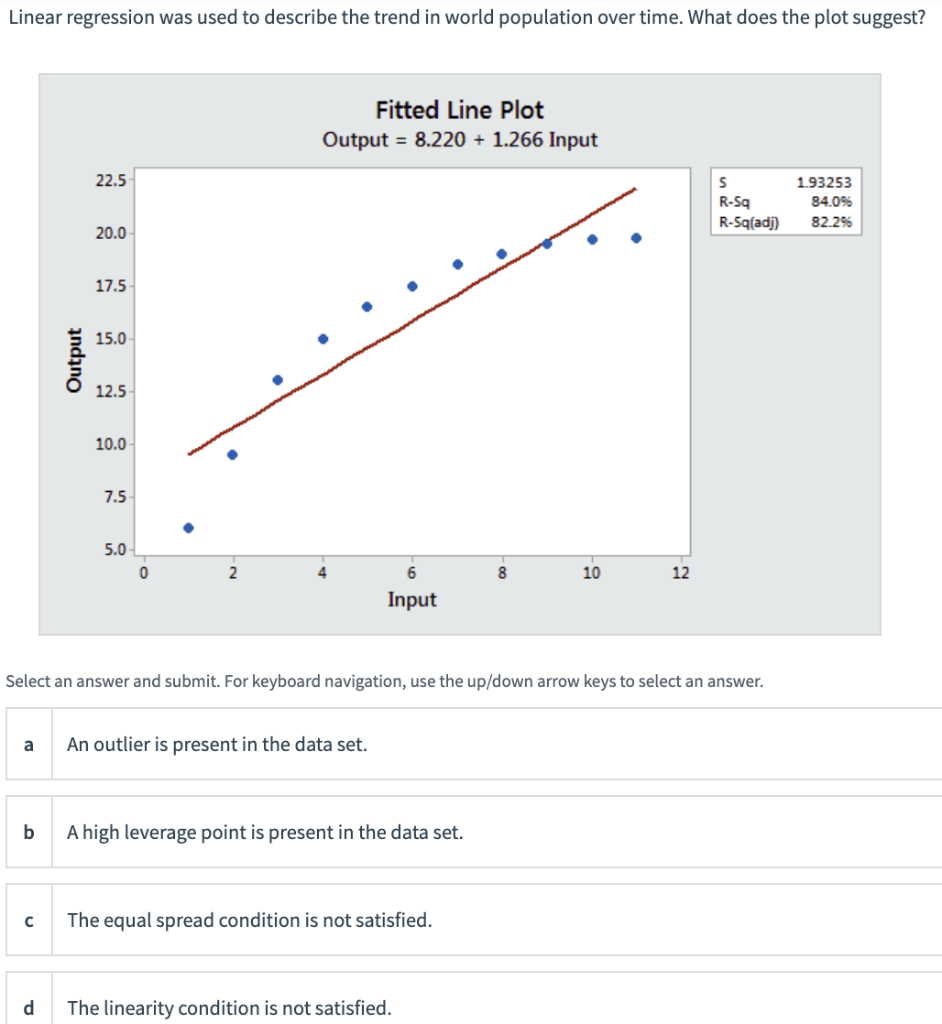Click the question text about world population trend
This screenshot has height=1024, width=942.
[x=470, y=17]
